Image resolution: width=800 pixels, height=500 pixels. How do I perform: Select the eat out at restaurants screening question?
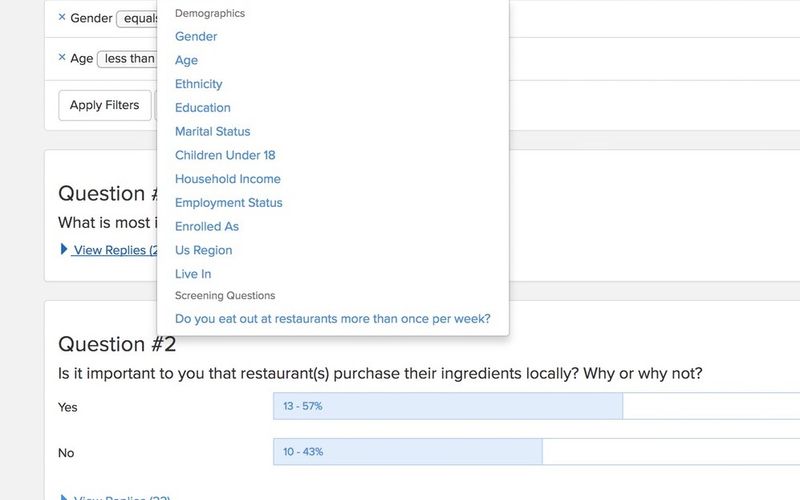pyautogui.click(x=333, y=319)
